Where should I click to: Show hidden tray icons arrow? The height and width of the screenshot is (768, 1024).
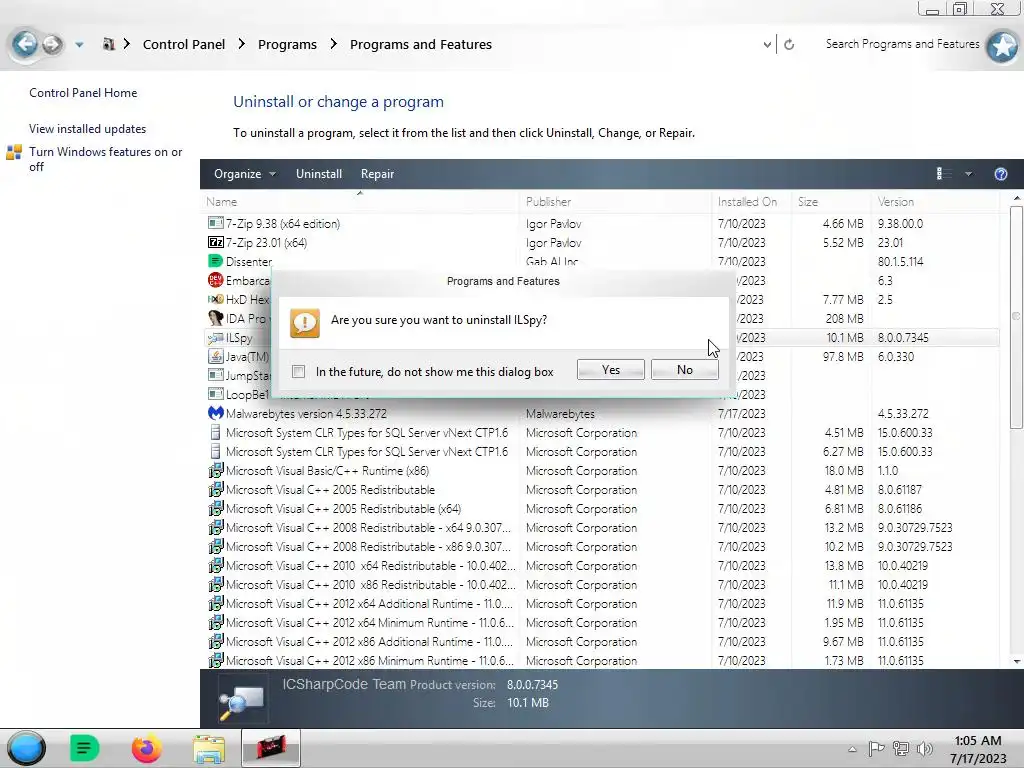click(852, 749)
